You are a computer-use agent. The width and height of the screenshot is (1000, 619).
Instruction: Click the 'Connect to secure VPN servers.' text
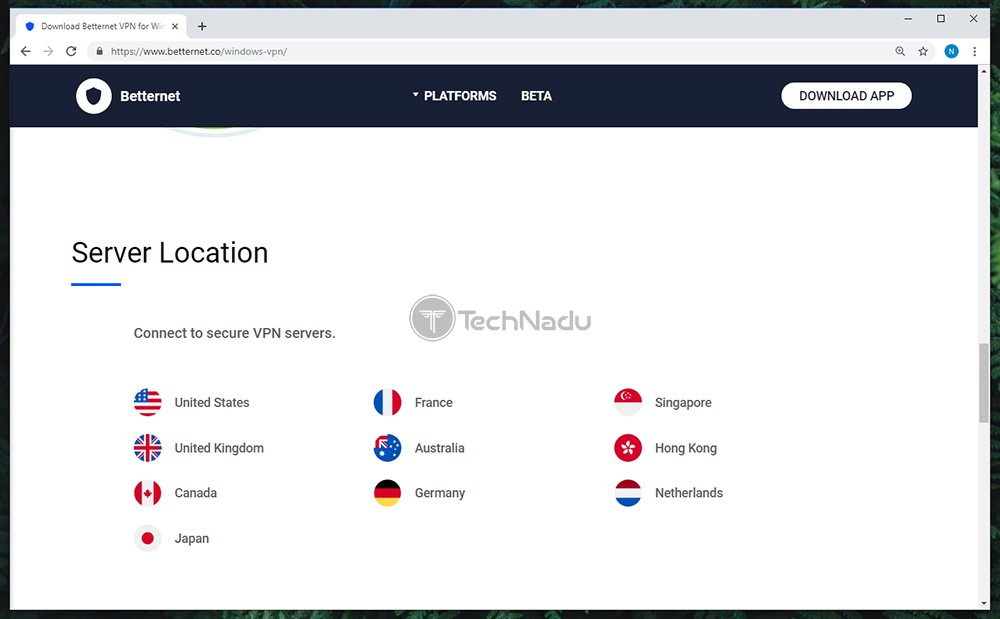click(234, 333)
